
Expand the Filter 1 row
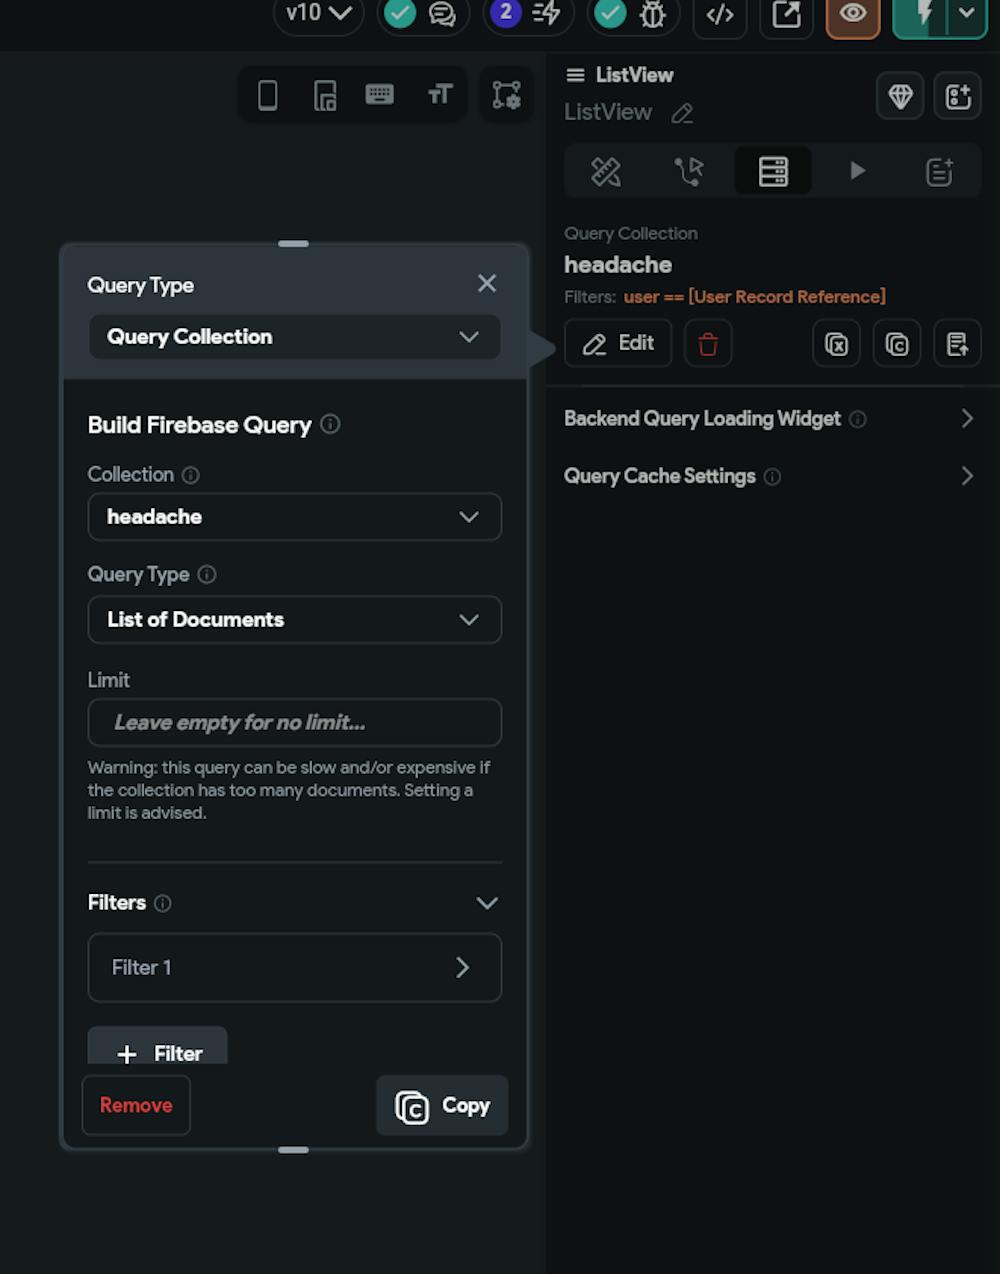[294, 968]
